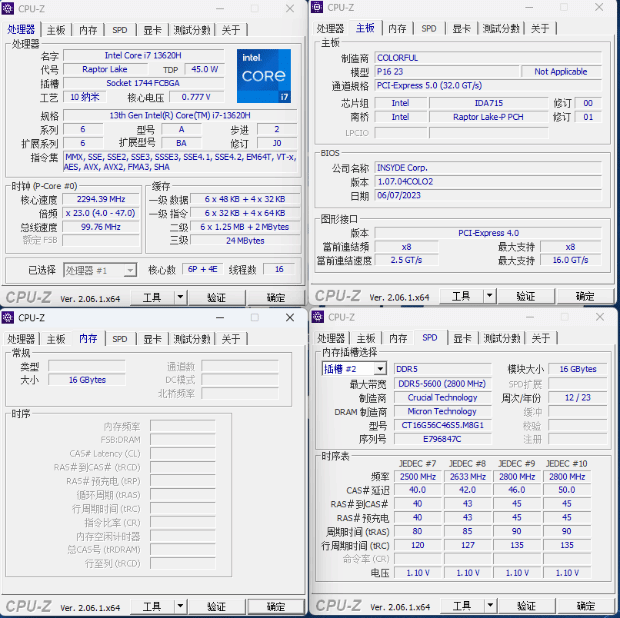This screenshot has height=618, width=620.
Task: Expand 工具 dropdown arrow in mainboard window
Action: point(490,295)
